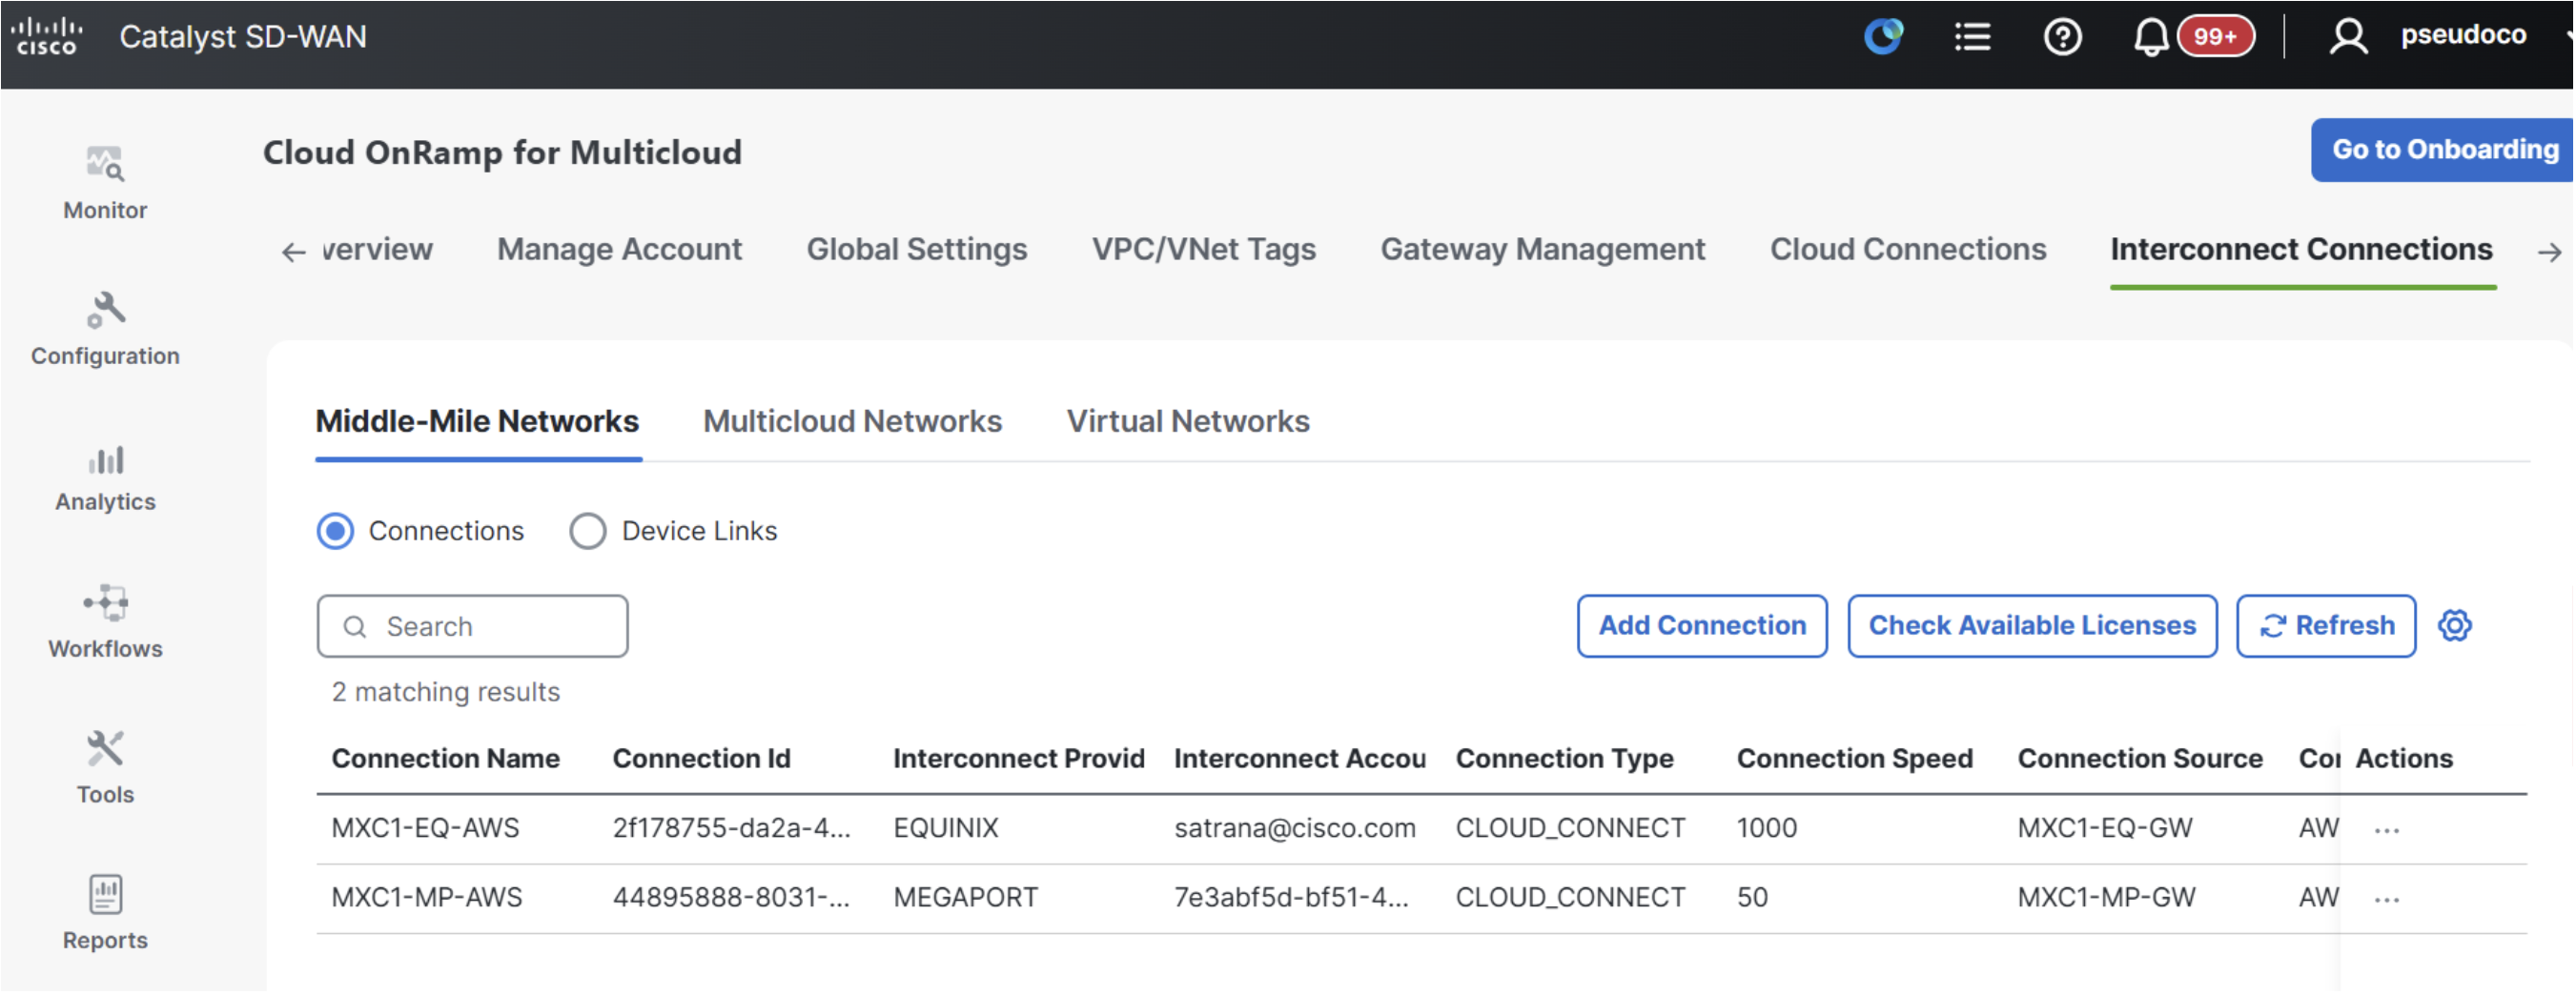
Task: Open the help question mark icon
Action: click(x=2062, y=38)
